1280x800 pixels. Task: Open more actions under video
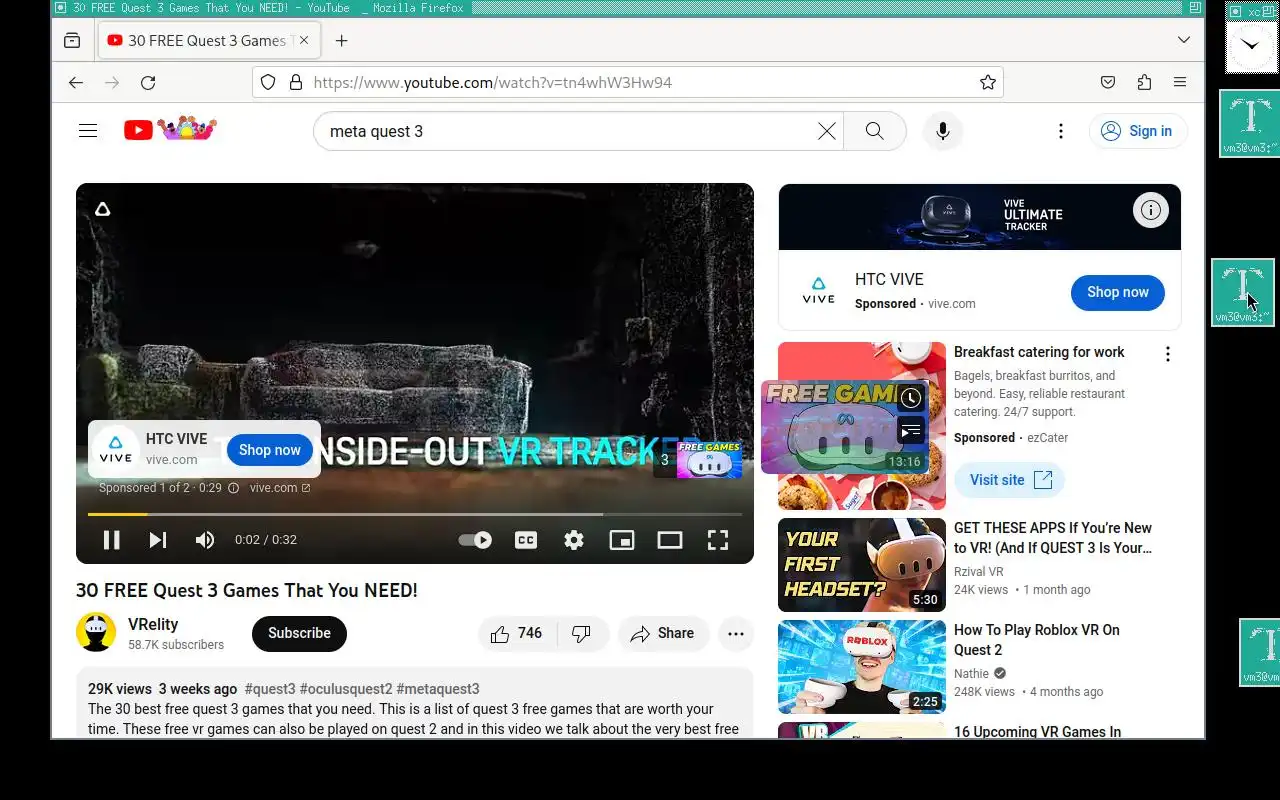736,633
